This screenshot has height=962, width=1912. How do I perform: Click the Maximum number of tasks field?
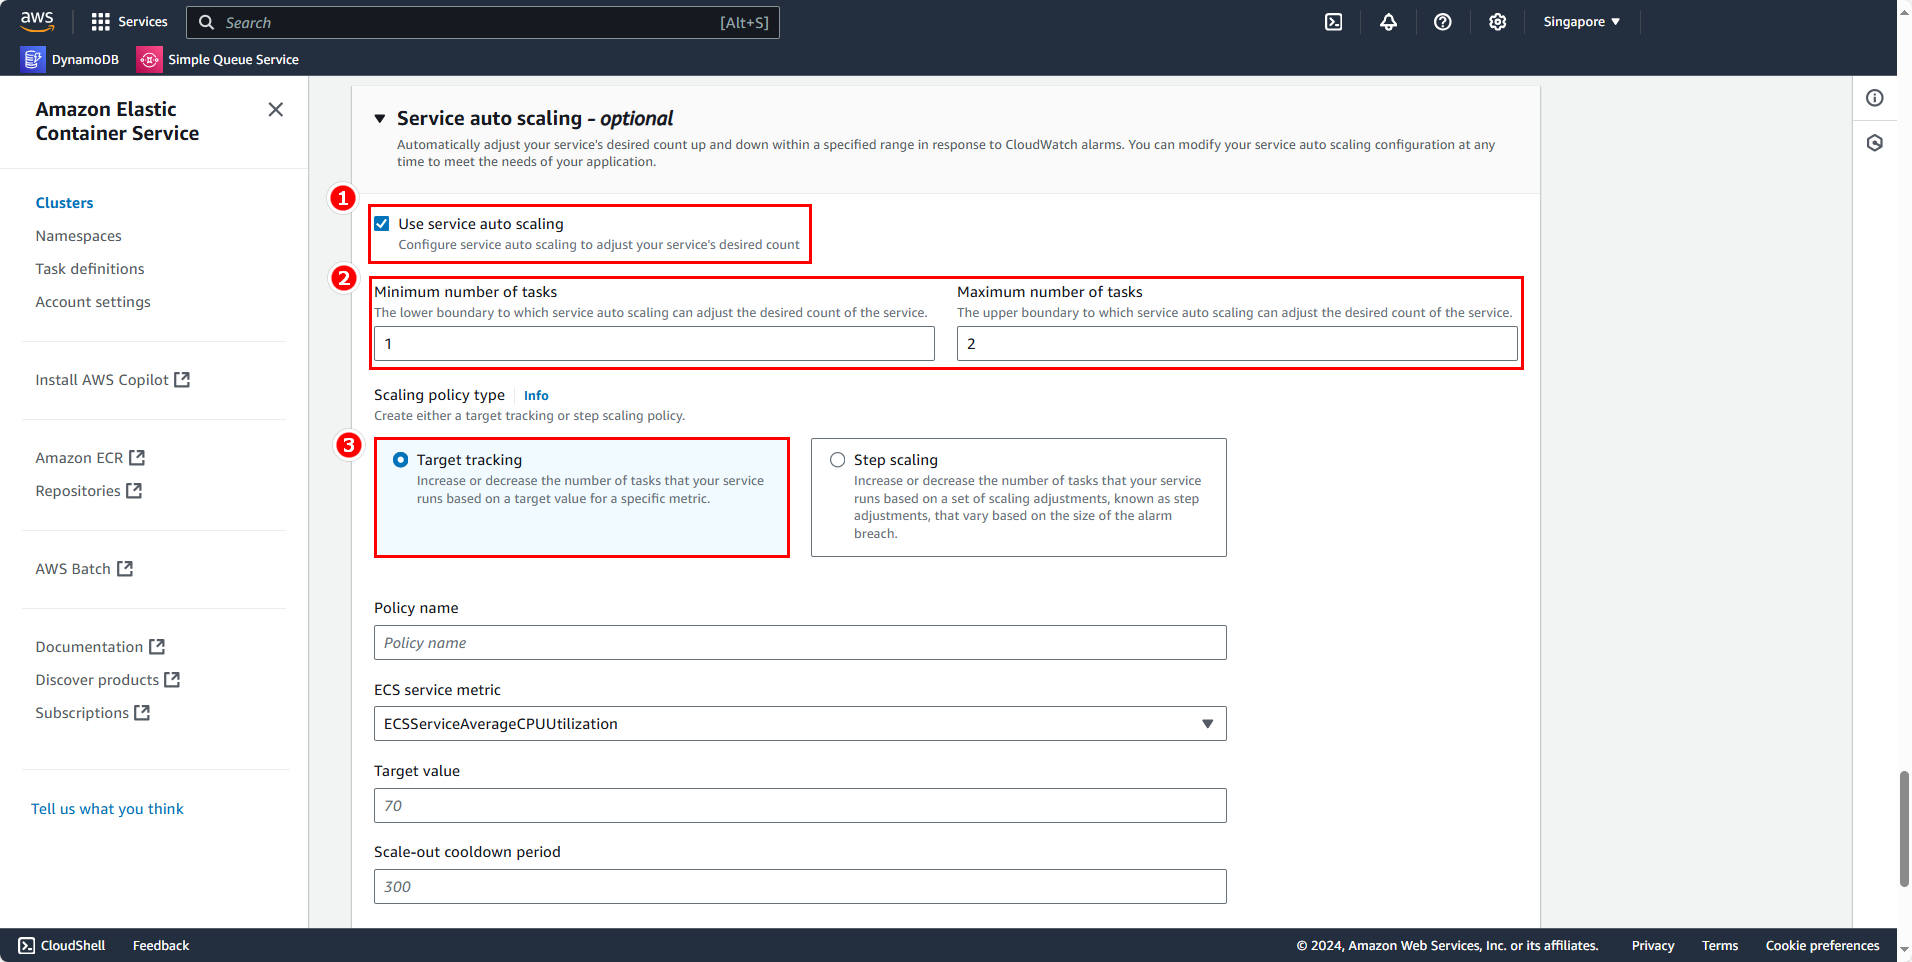[1237, 344]
